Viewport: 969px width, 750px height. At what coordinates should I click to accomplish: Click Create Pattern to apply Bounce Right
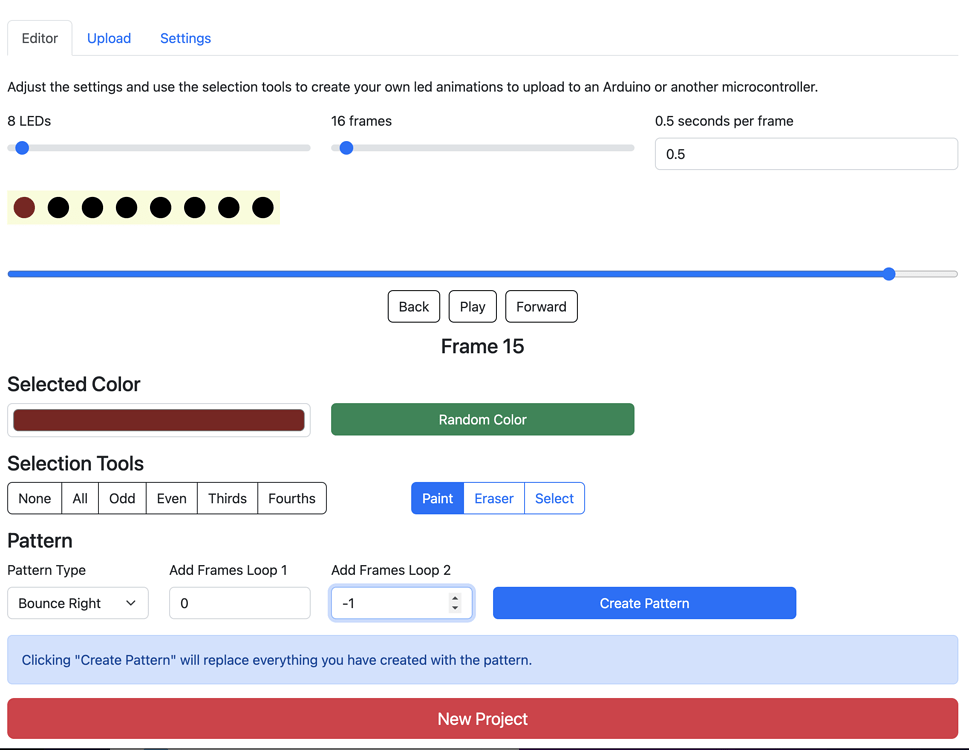(643, 603)
